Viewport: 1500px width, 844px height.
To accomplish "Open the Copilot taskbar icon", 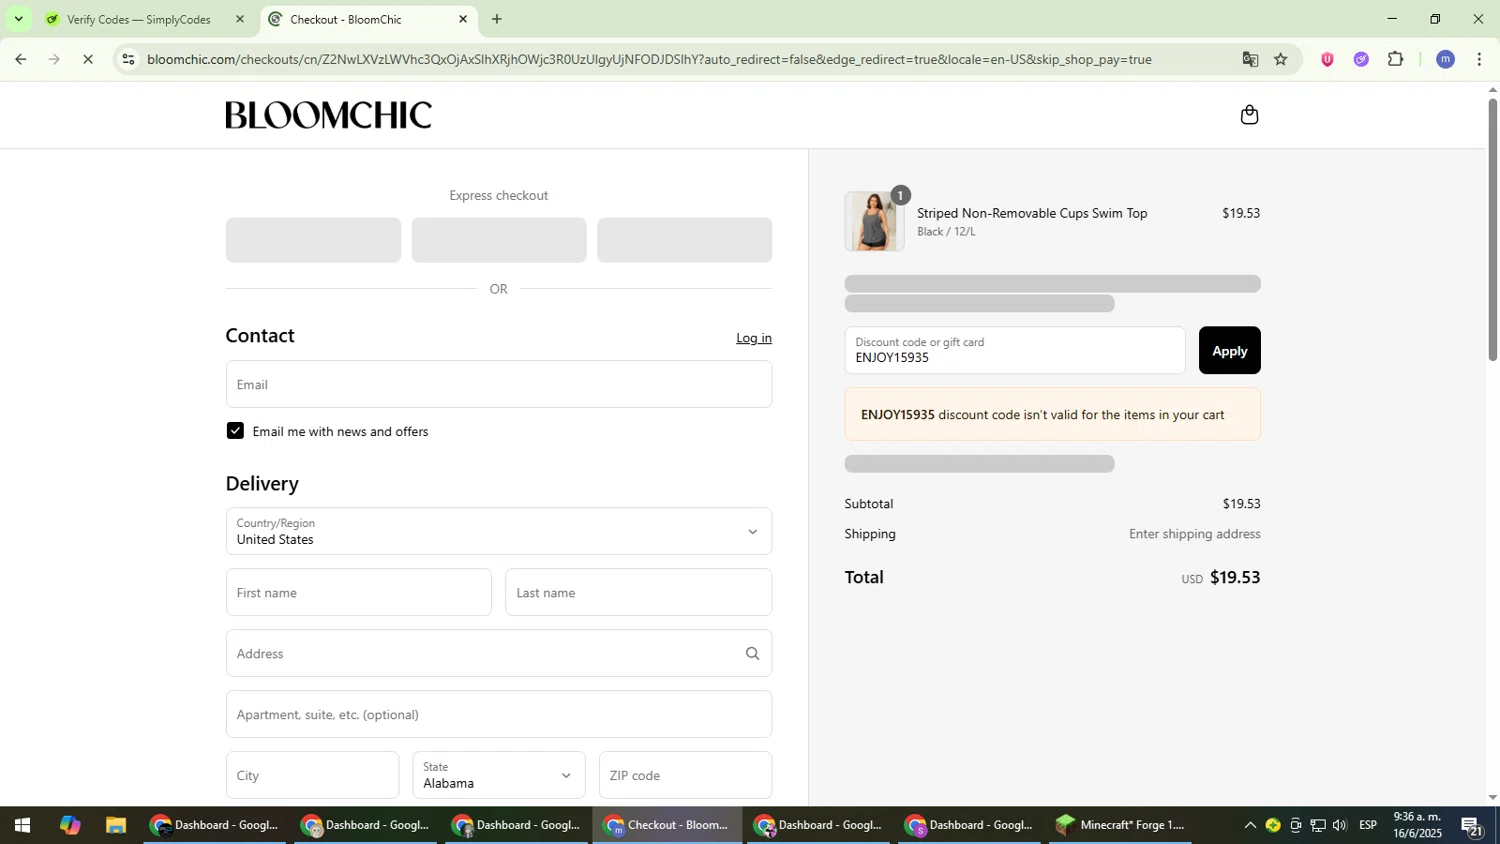I will 70,826.
